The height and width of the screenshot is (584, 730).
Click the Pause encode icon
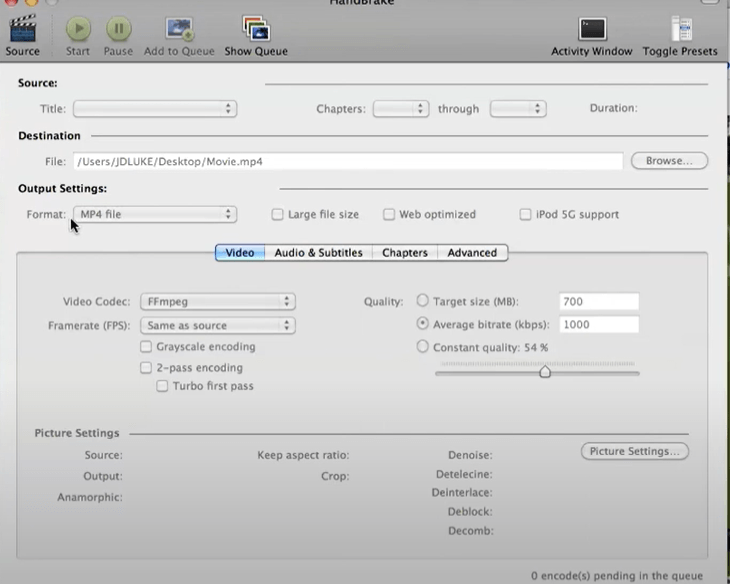click(119, 29)
